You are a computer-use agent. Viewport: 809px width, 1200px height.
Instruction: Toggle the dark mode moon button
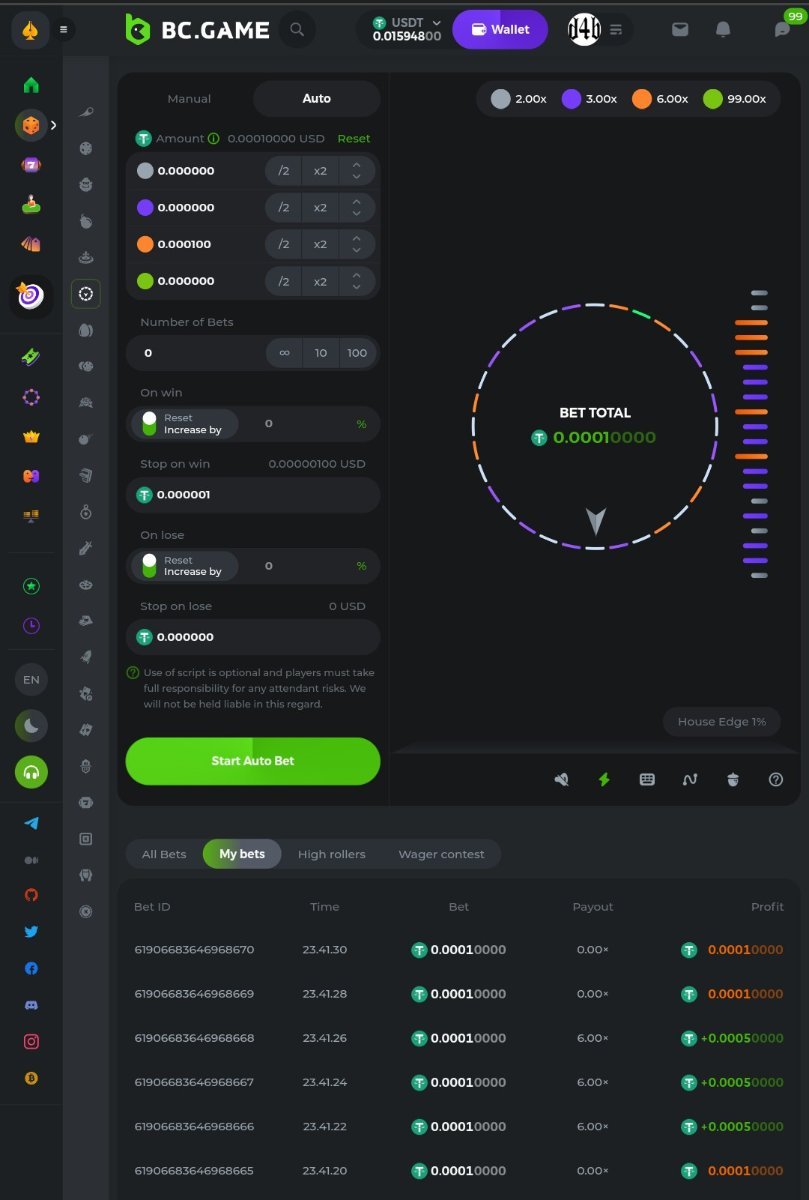(31, 726)
